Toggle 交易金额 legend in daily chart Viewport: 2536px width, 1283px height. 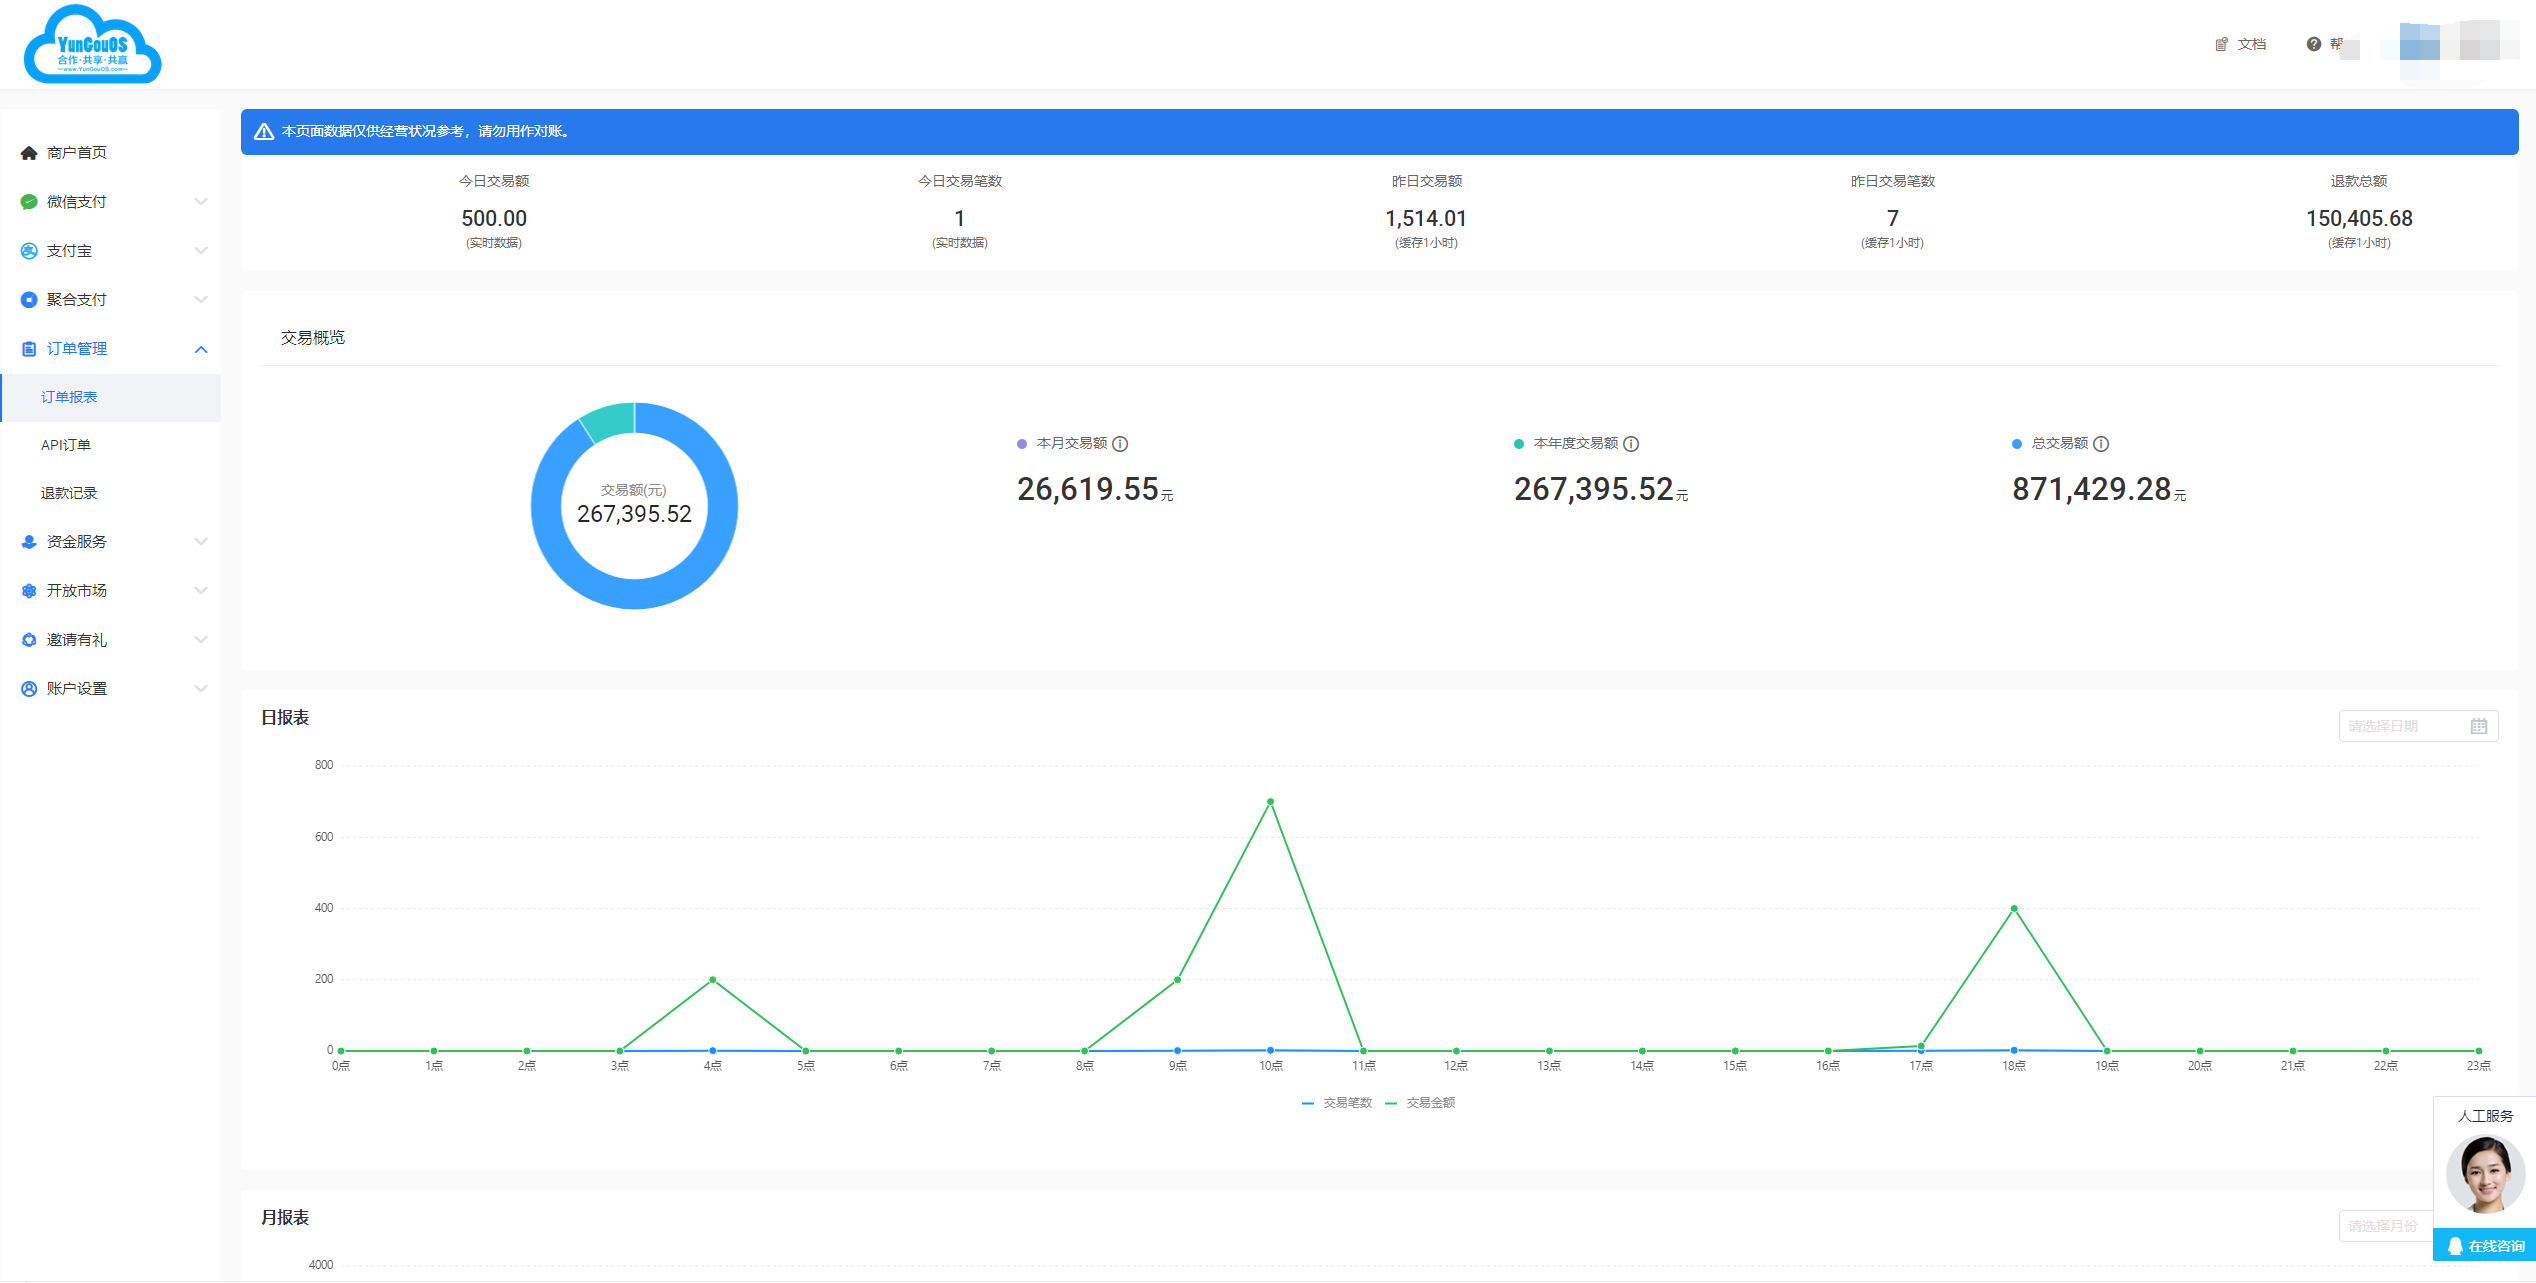click(1420, 1103)
